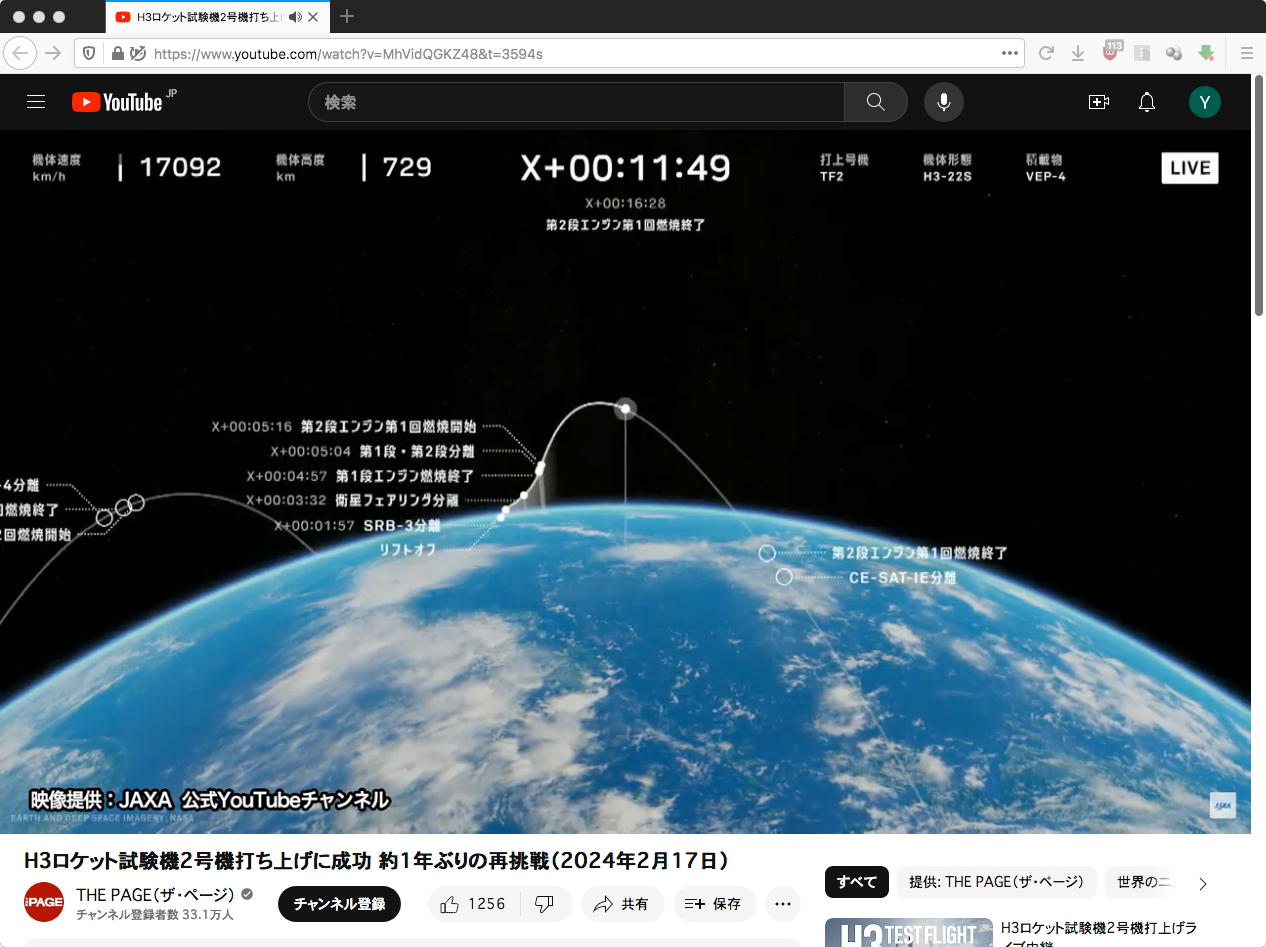Close the H3 rocket YouTube tab

[x=314, y=17]
